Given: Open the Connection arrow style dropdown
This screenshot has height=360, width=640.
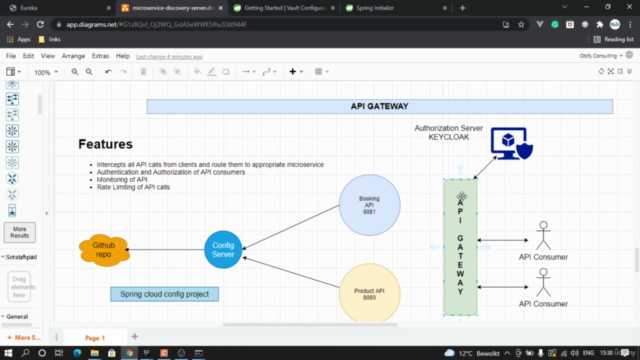Looking at the screenshot, I should (248, 72).
